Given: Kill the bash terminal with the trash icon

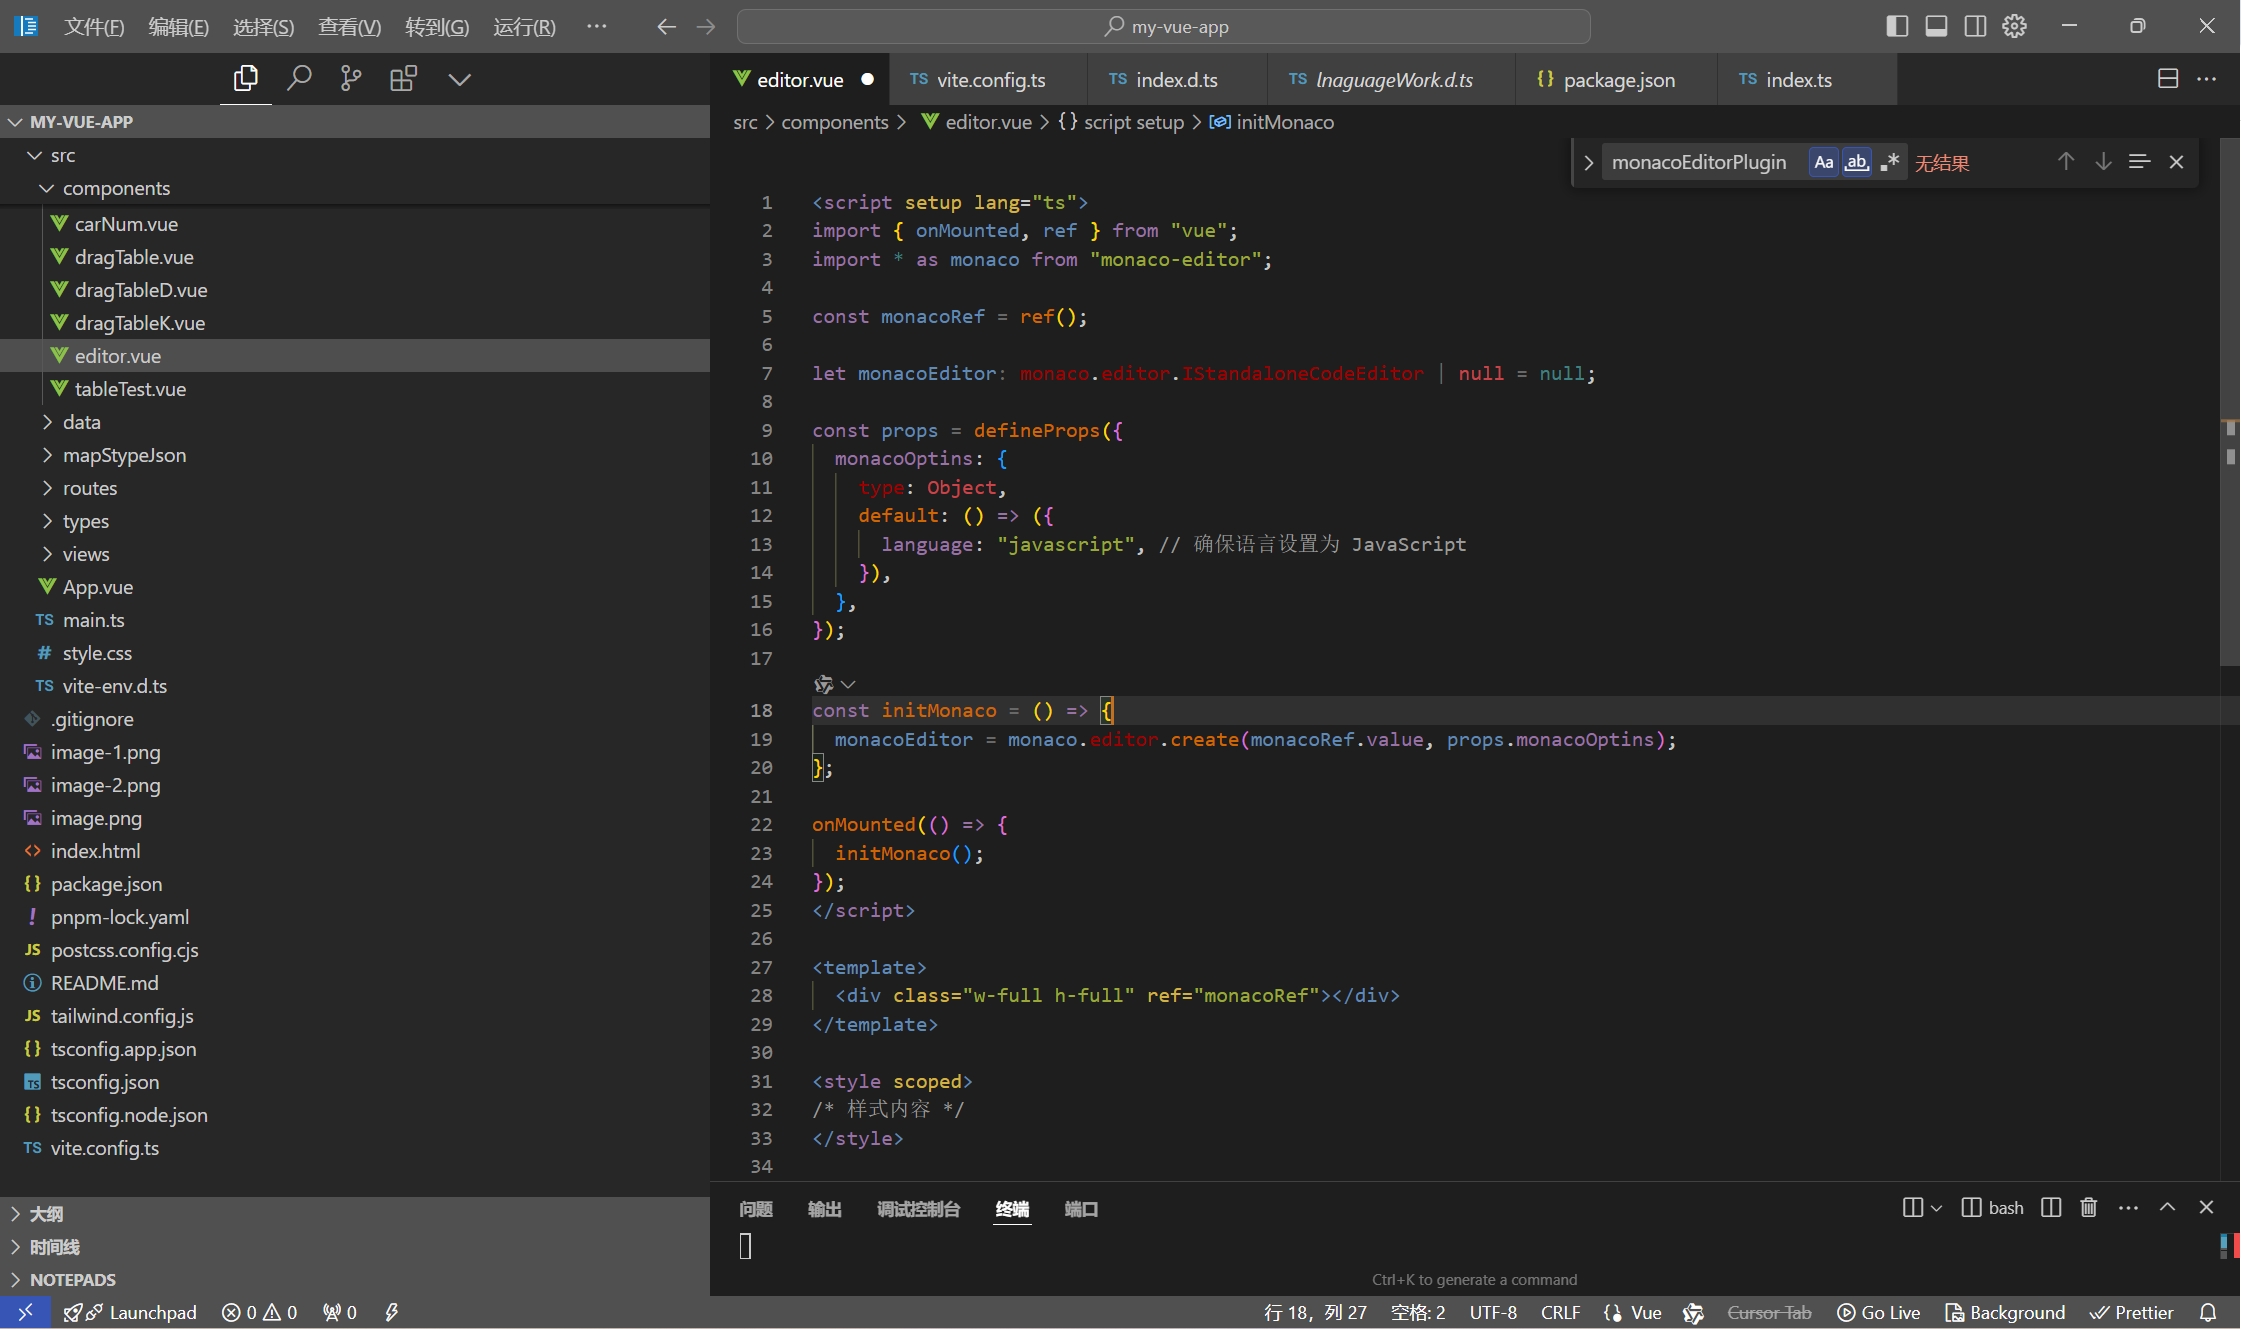Looking at the screenshot, I should (x=2088, y=1208).
